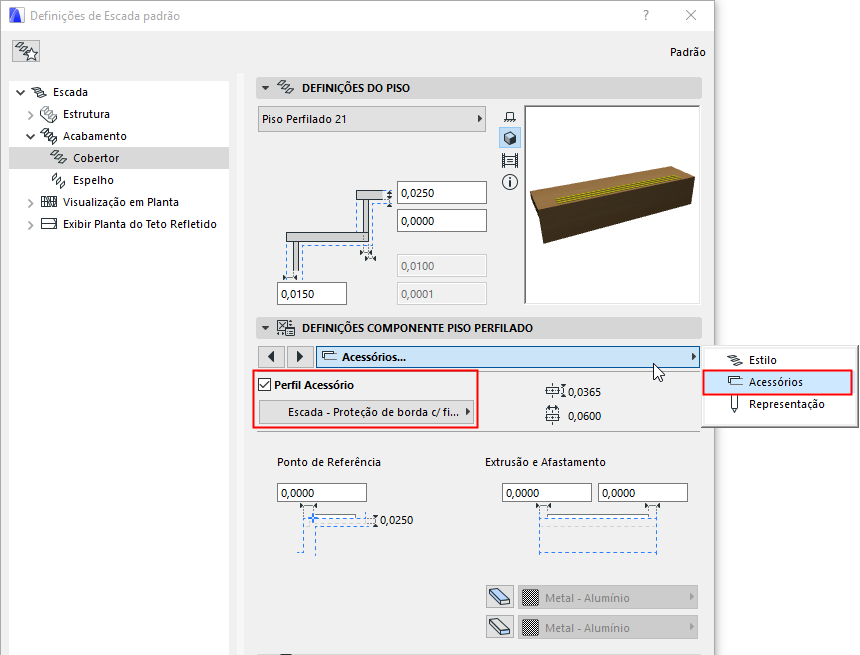Click the previous page left arrow button
Image resolution: width=860 pixels, height=655 pixels.
(x=271, y=357)
